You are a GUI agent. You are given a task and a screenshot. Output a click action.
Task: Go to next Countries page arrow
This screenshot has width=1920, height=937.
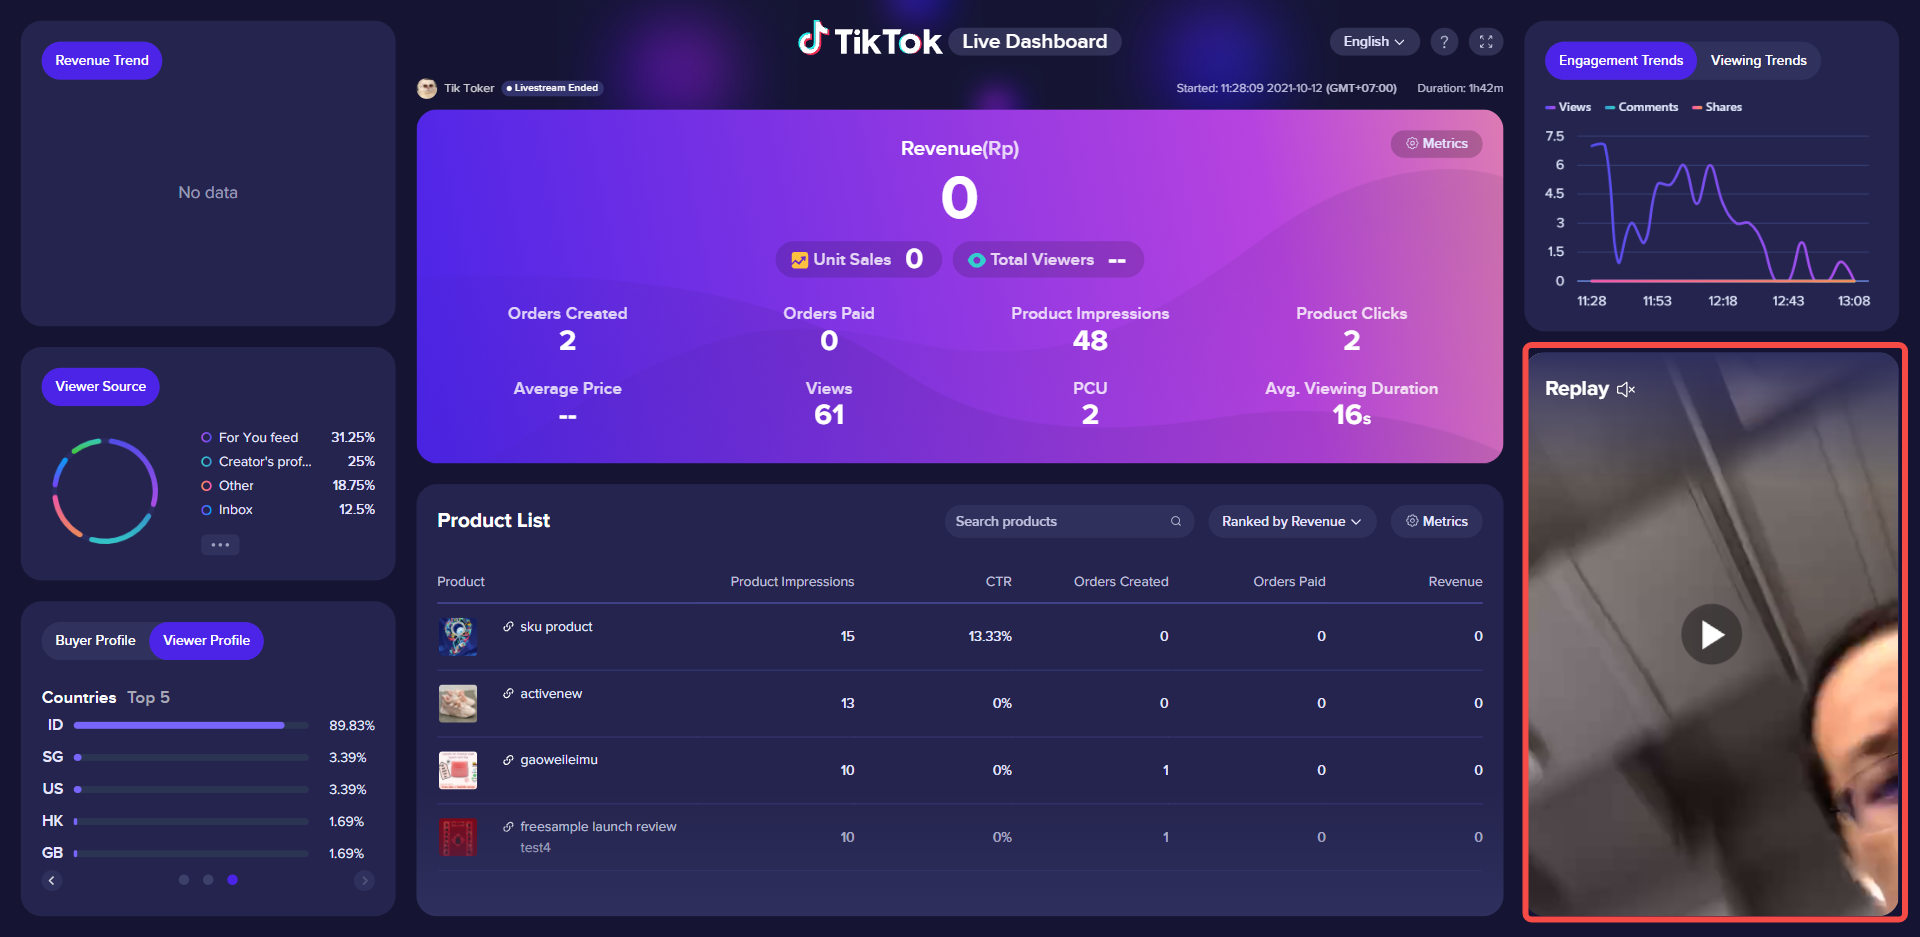tap(364, 880)
